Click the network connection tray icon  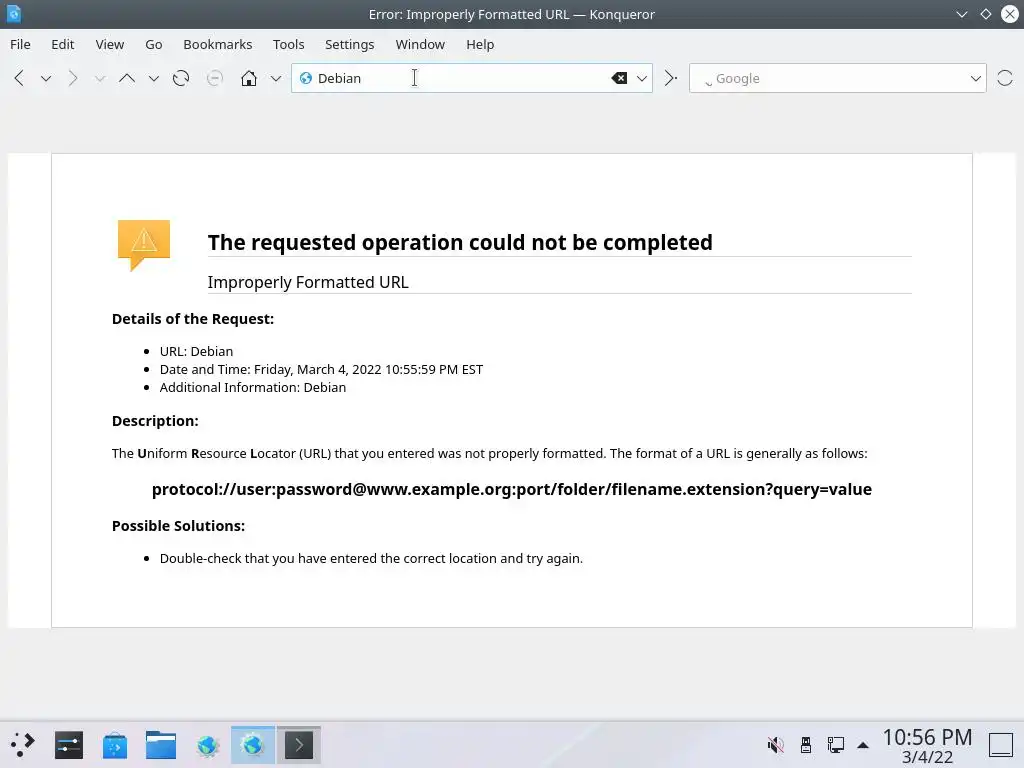(x=835, y=744)
